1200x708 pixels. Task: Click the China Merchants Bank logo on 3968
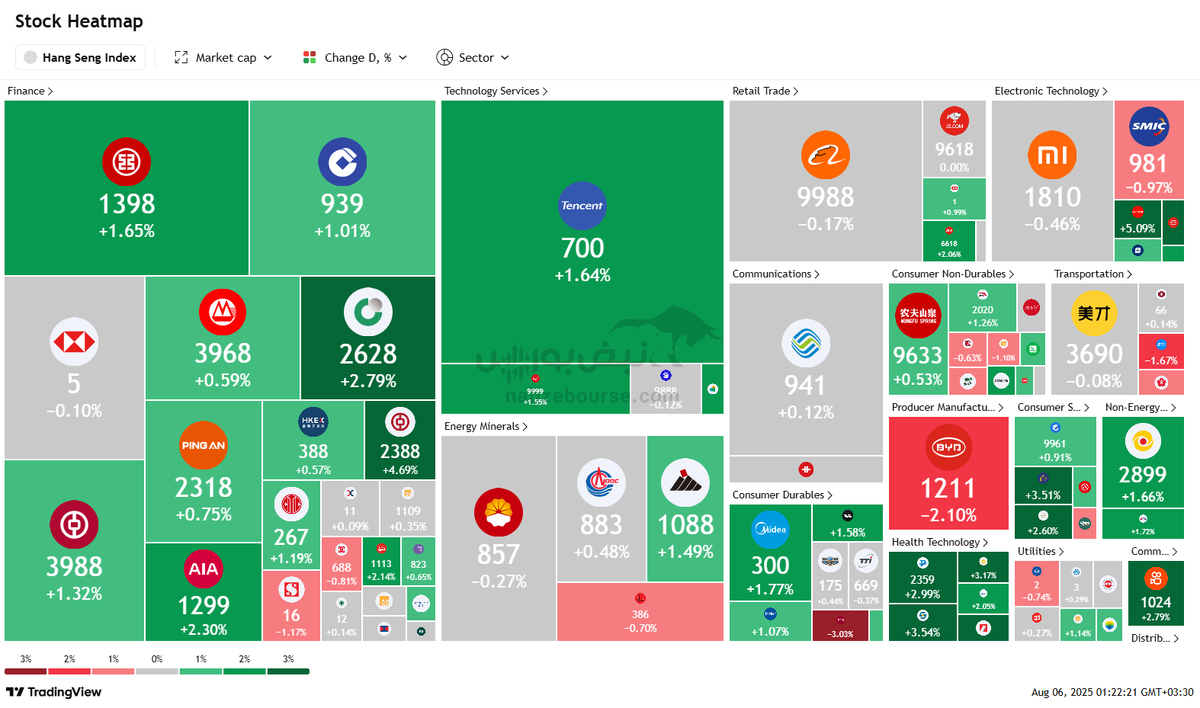(223, 314)
